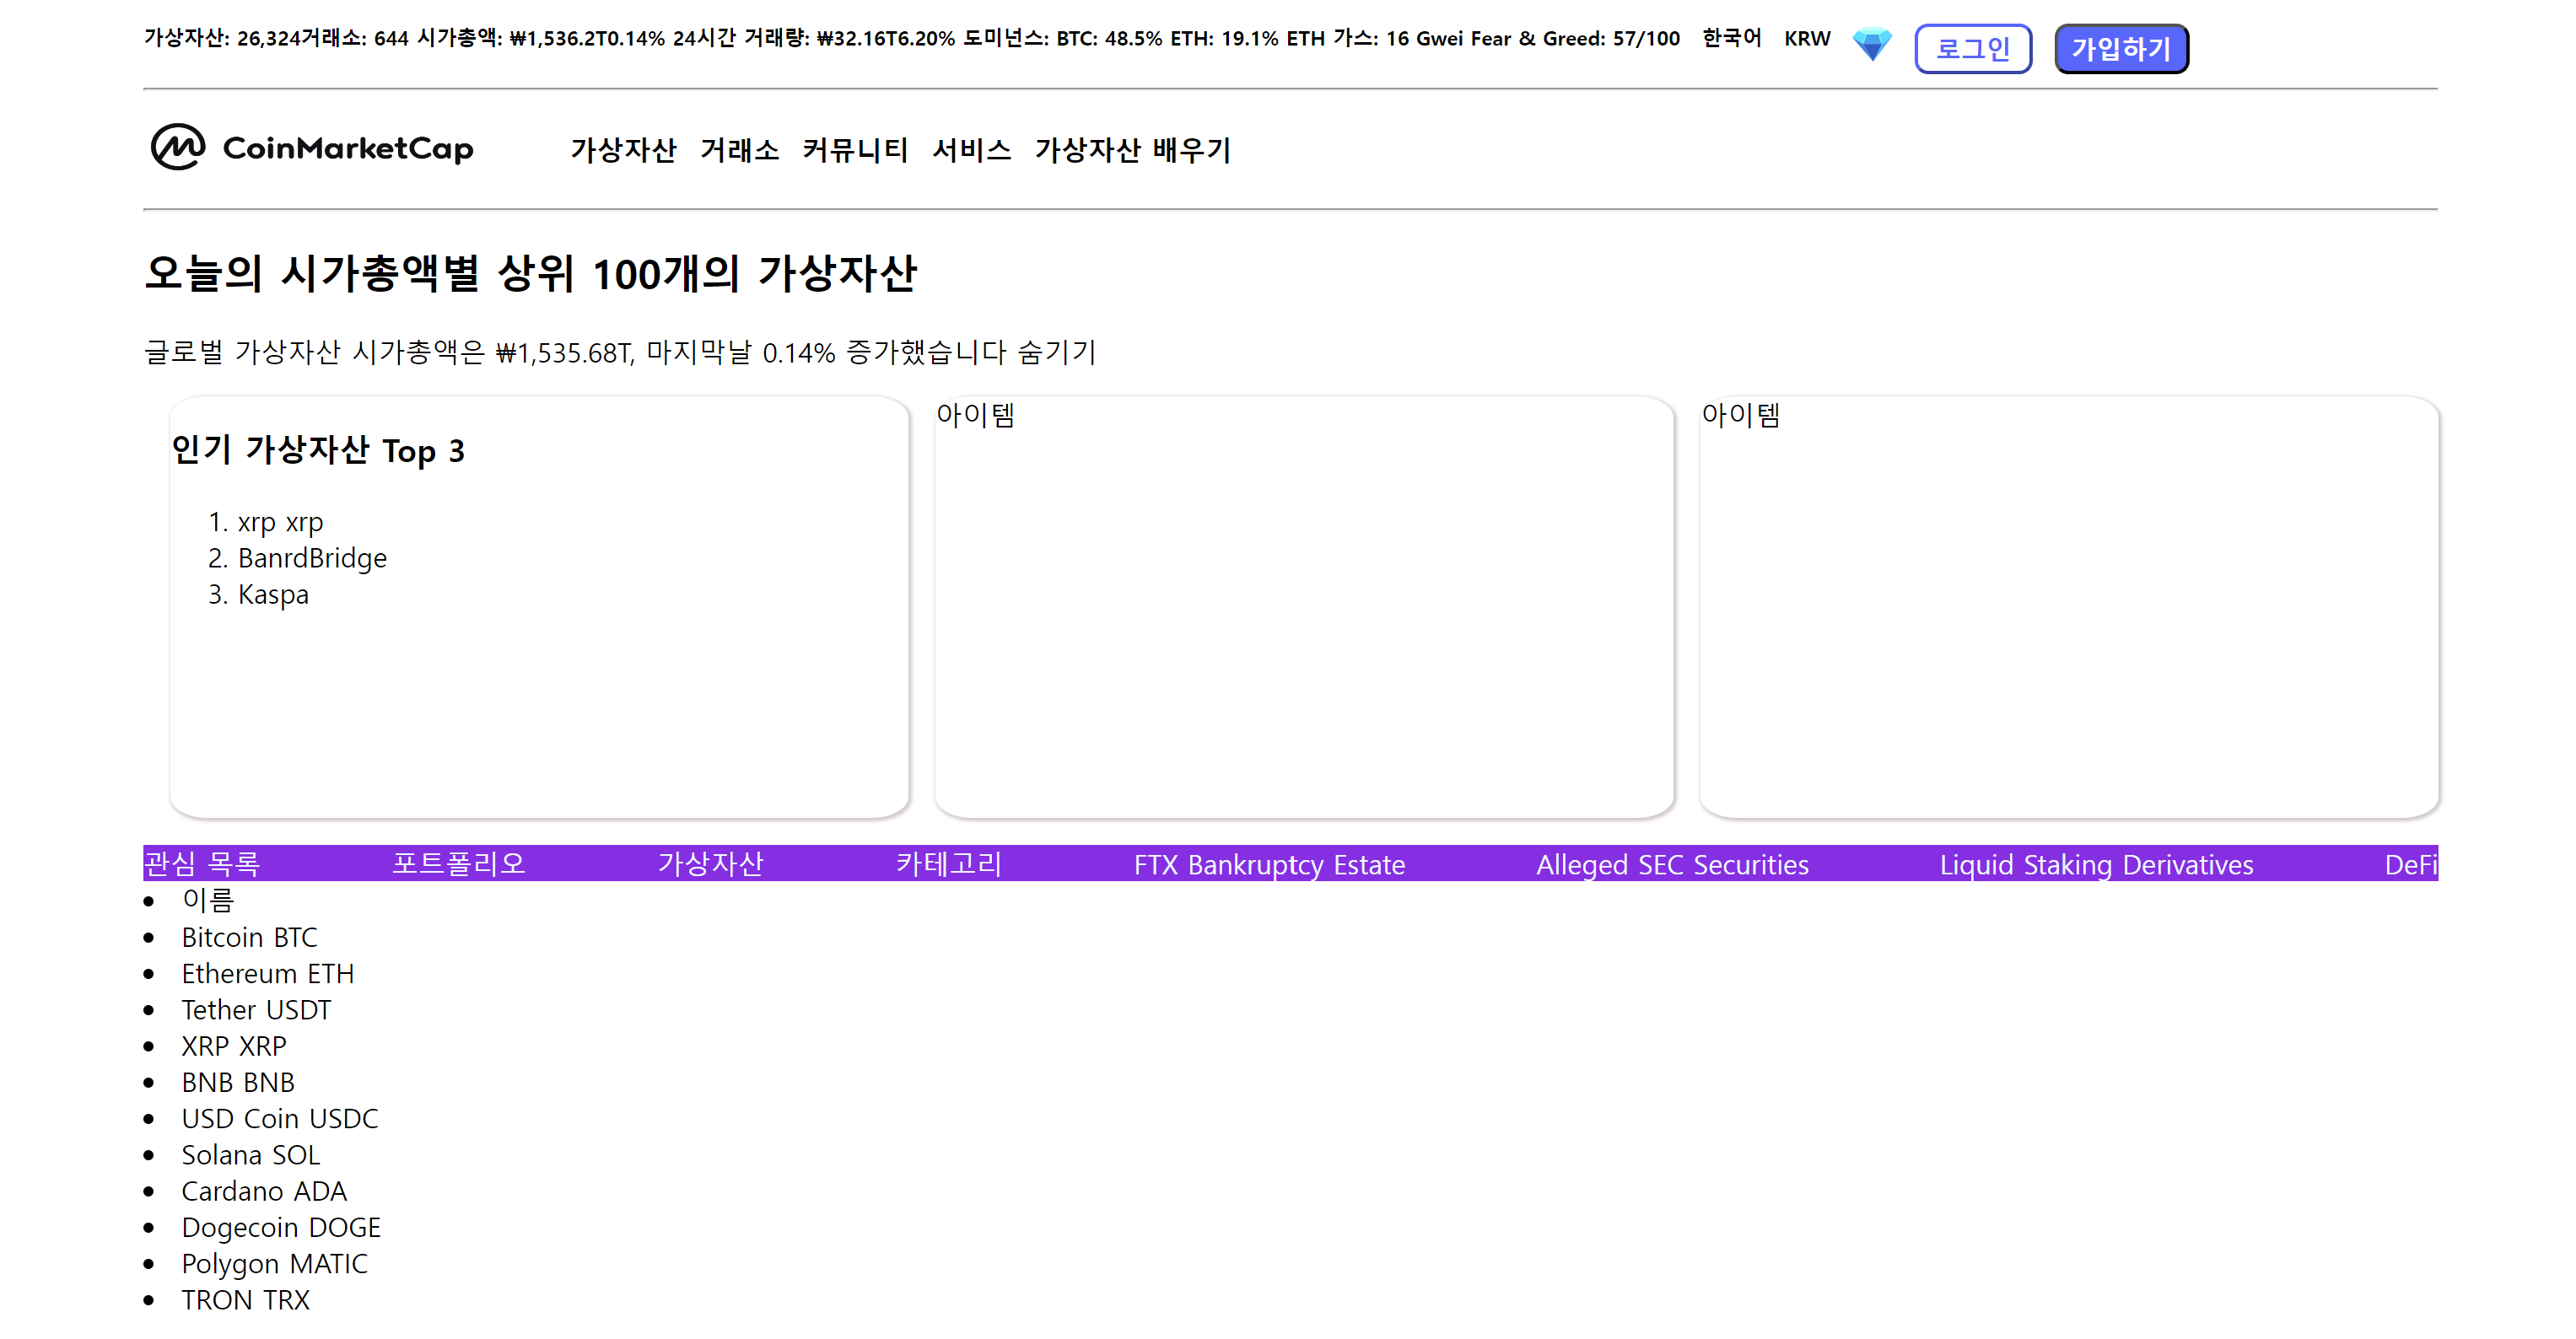Open the 가상자산 배우기 menu

pos(1132,150)
